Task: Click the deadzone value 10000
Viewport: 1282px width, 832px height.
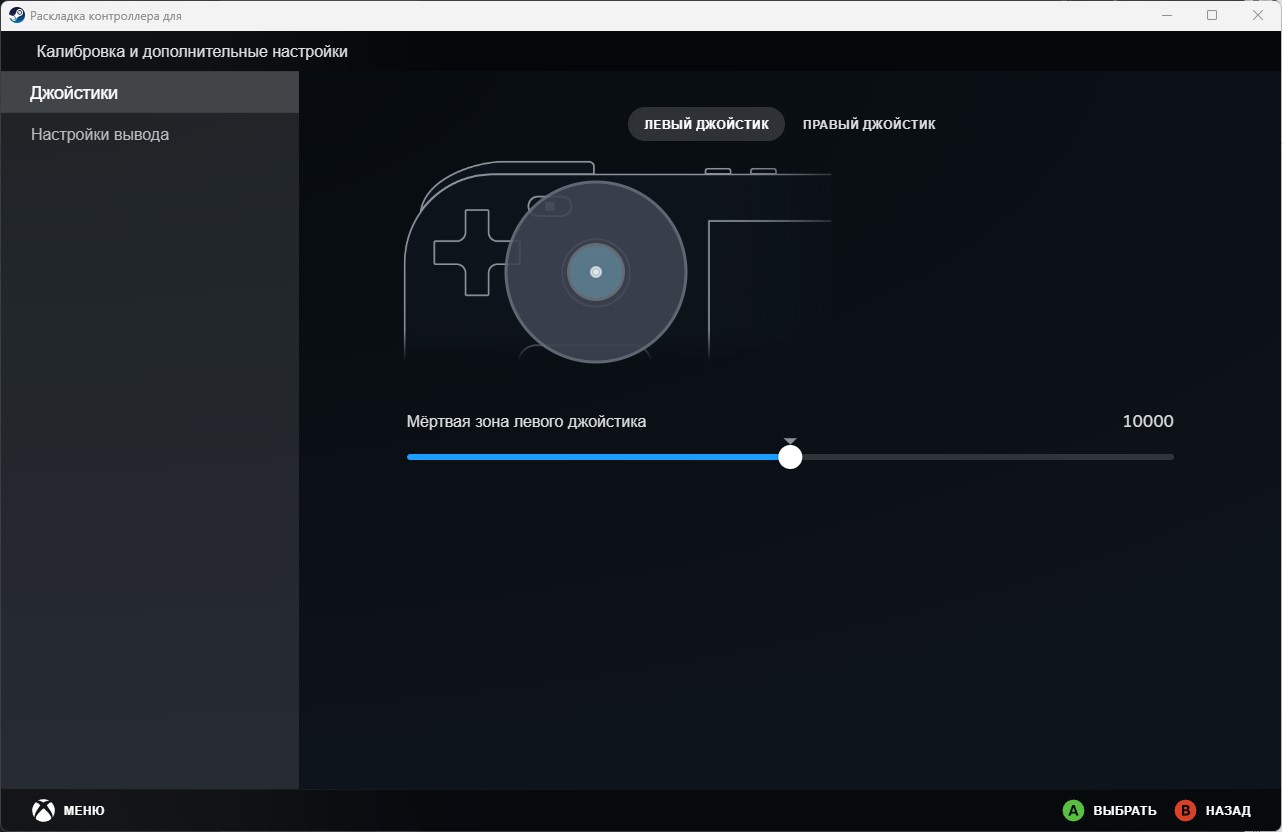Action: 1148,421
